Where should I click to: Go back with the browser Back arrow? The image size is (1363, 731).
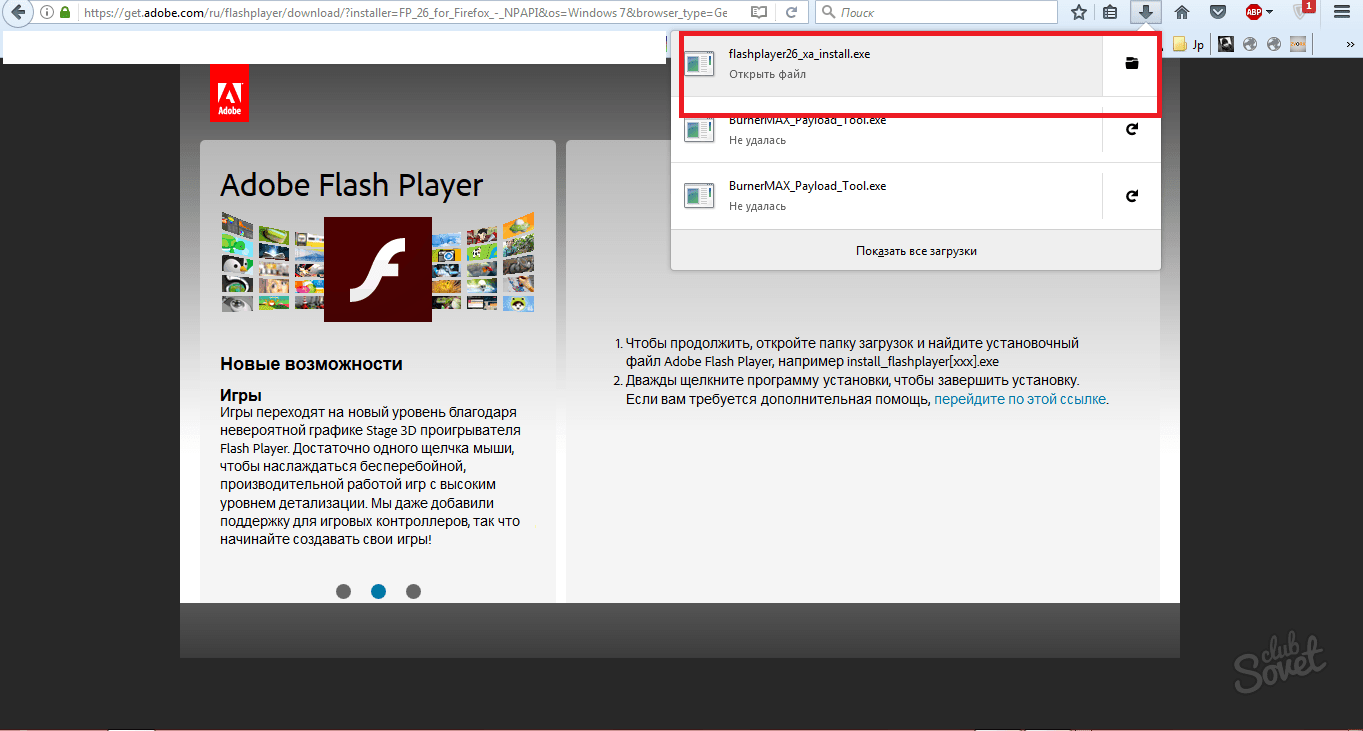17,13
